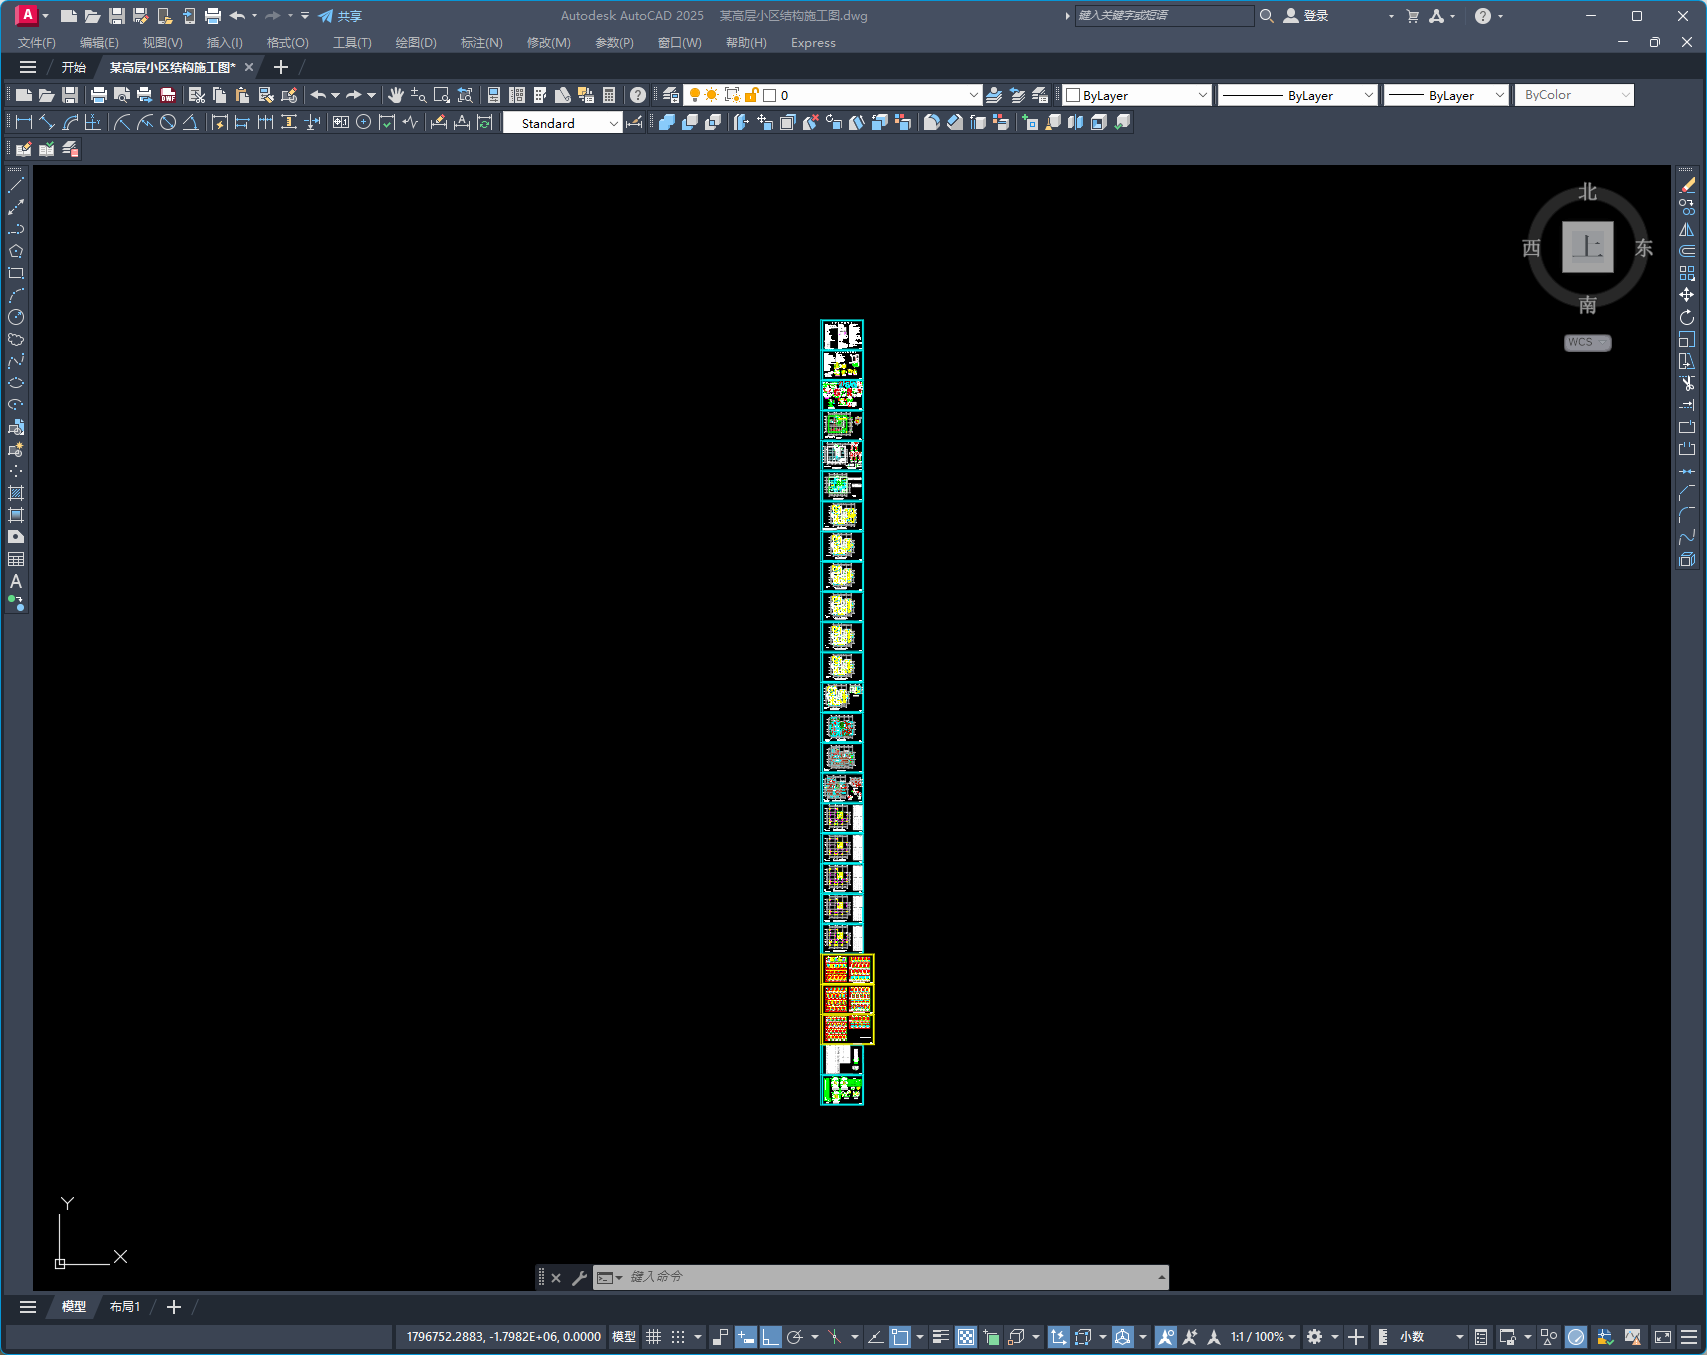Viewport: 1707px width, 1355px height.
Task: Toggle annotation visibility in status bar
Action: point(1166,1337)
